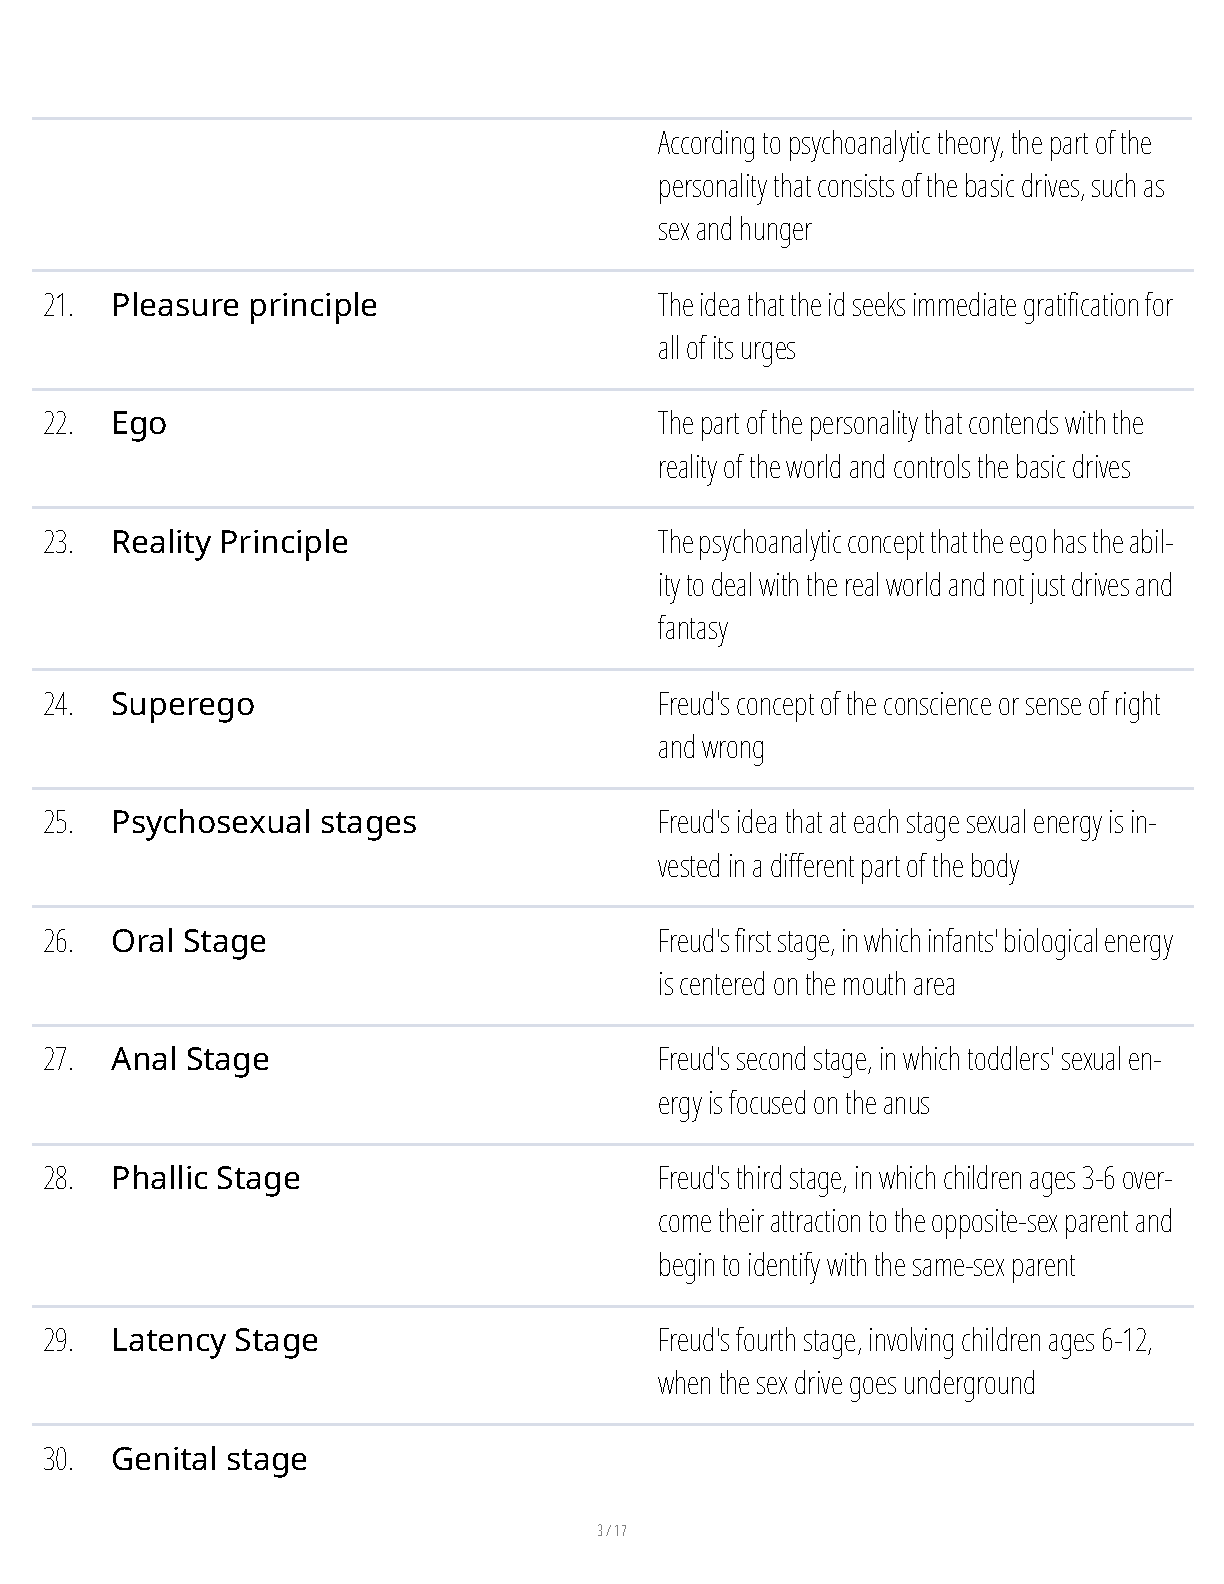
Task: Click the row number 21
Action: pyautogui.click(x=58, y=306)
